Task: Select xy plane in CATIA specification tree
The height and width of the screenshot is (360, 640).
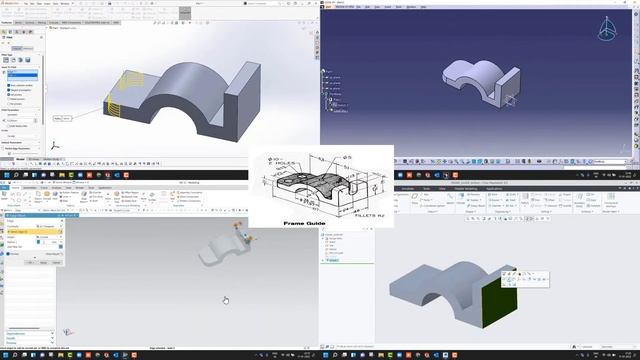Action: tap(335, 78)
